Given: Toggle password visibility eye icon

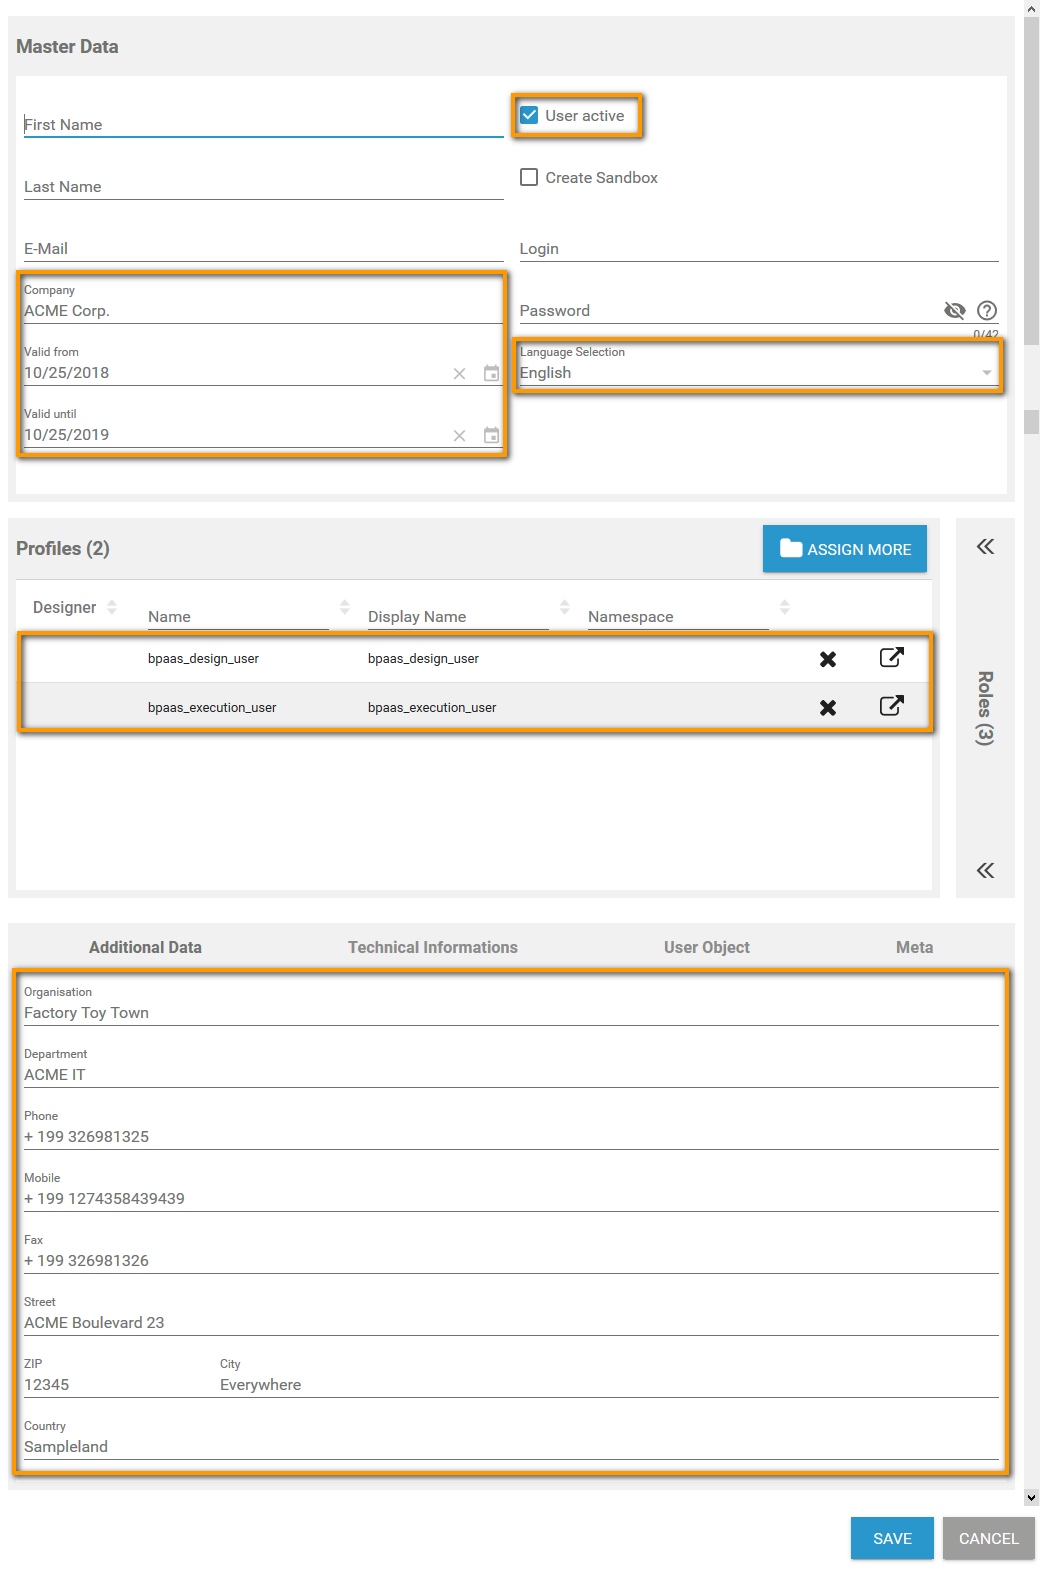Looking at the screenshot, I should pos(955,311).
